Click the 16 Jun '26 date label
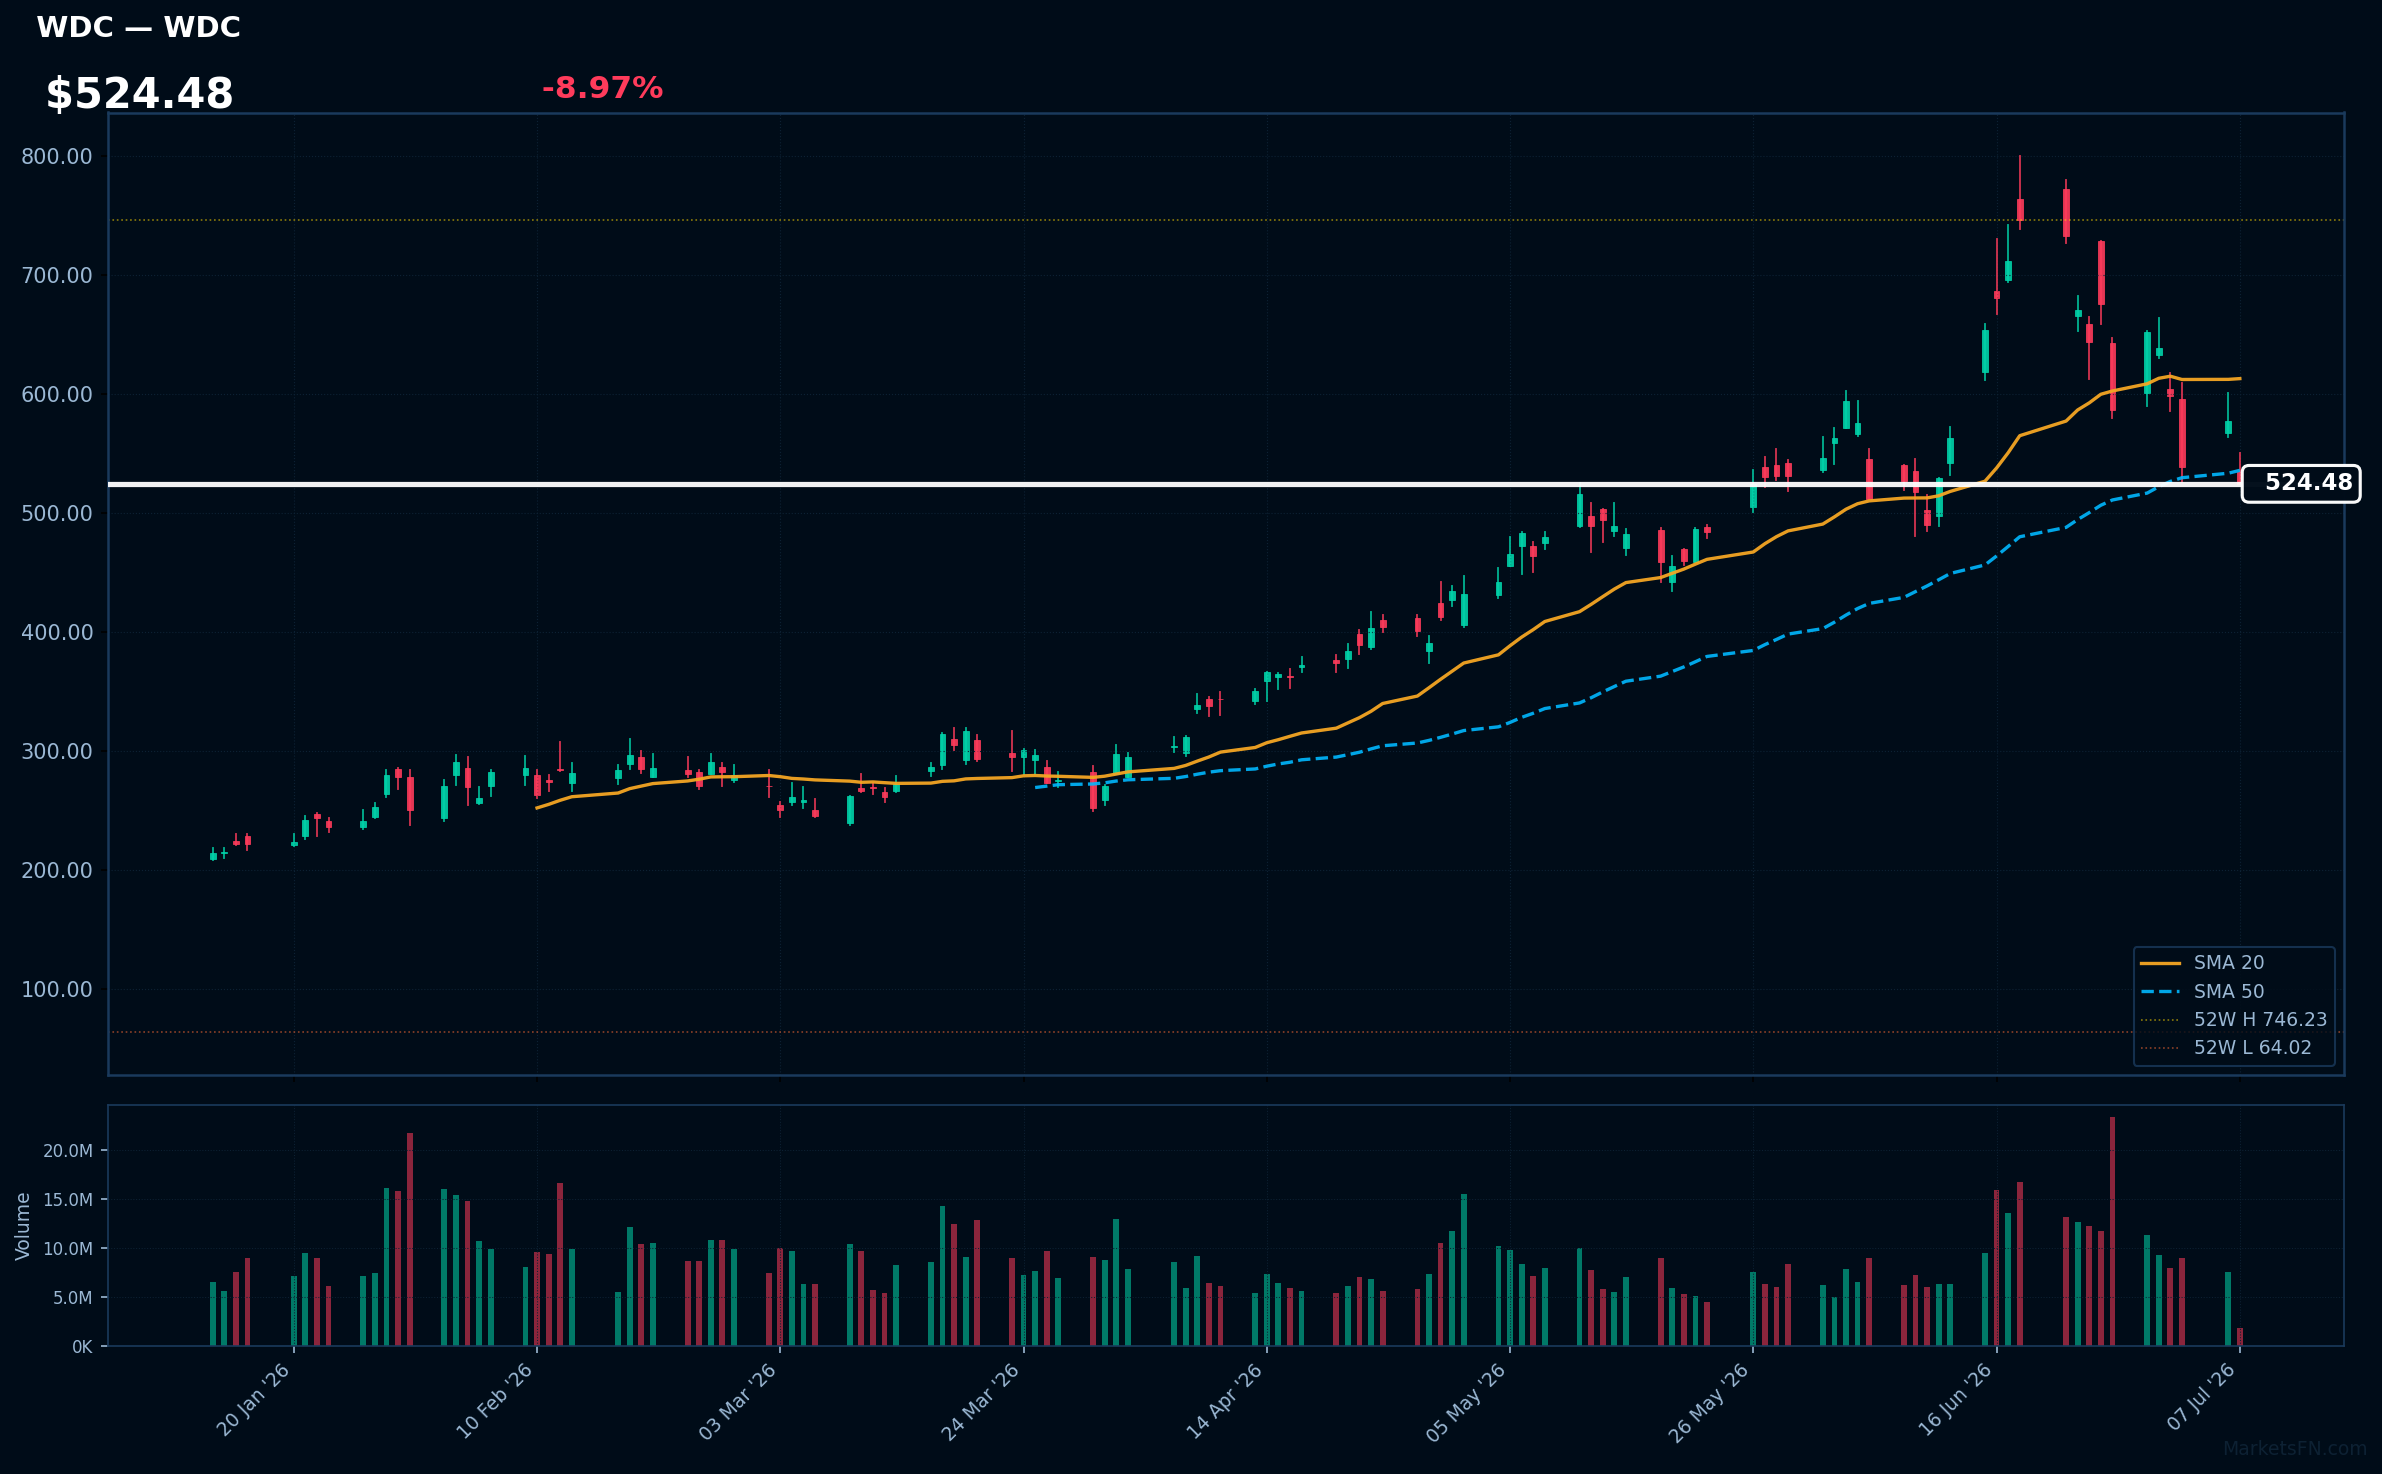The width and height of the screenshot is (2382, 1474). point(1955,1400)
